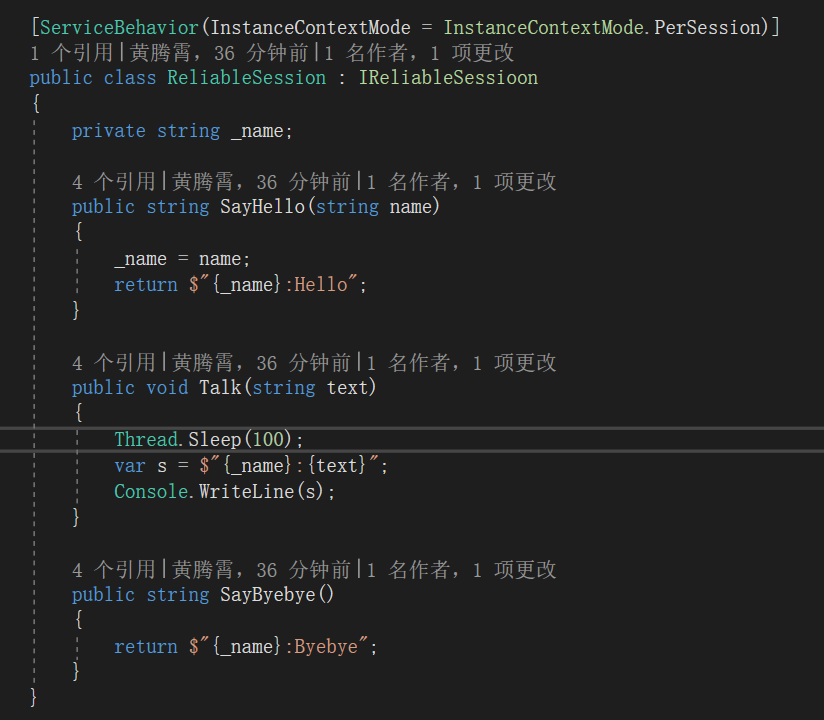Click the var keyword in the Talk method
This screenshot has height=720, width=824.
pos(130,466)
